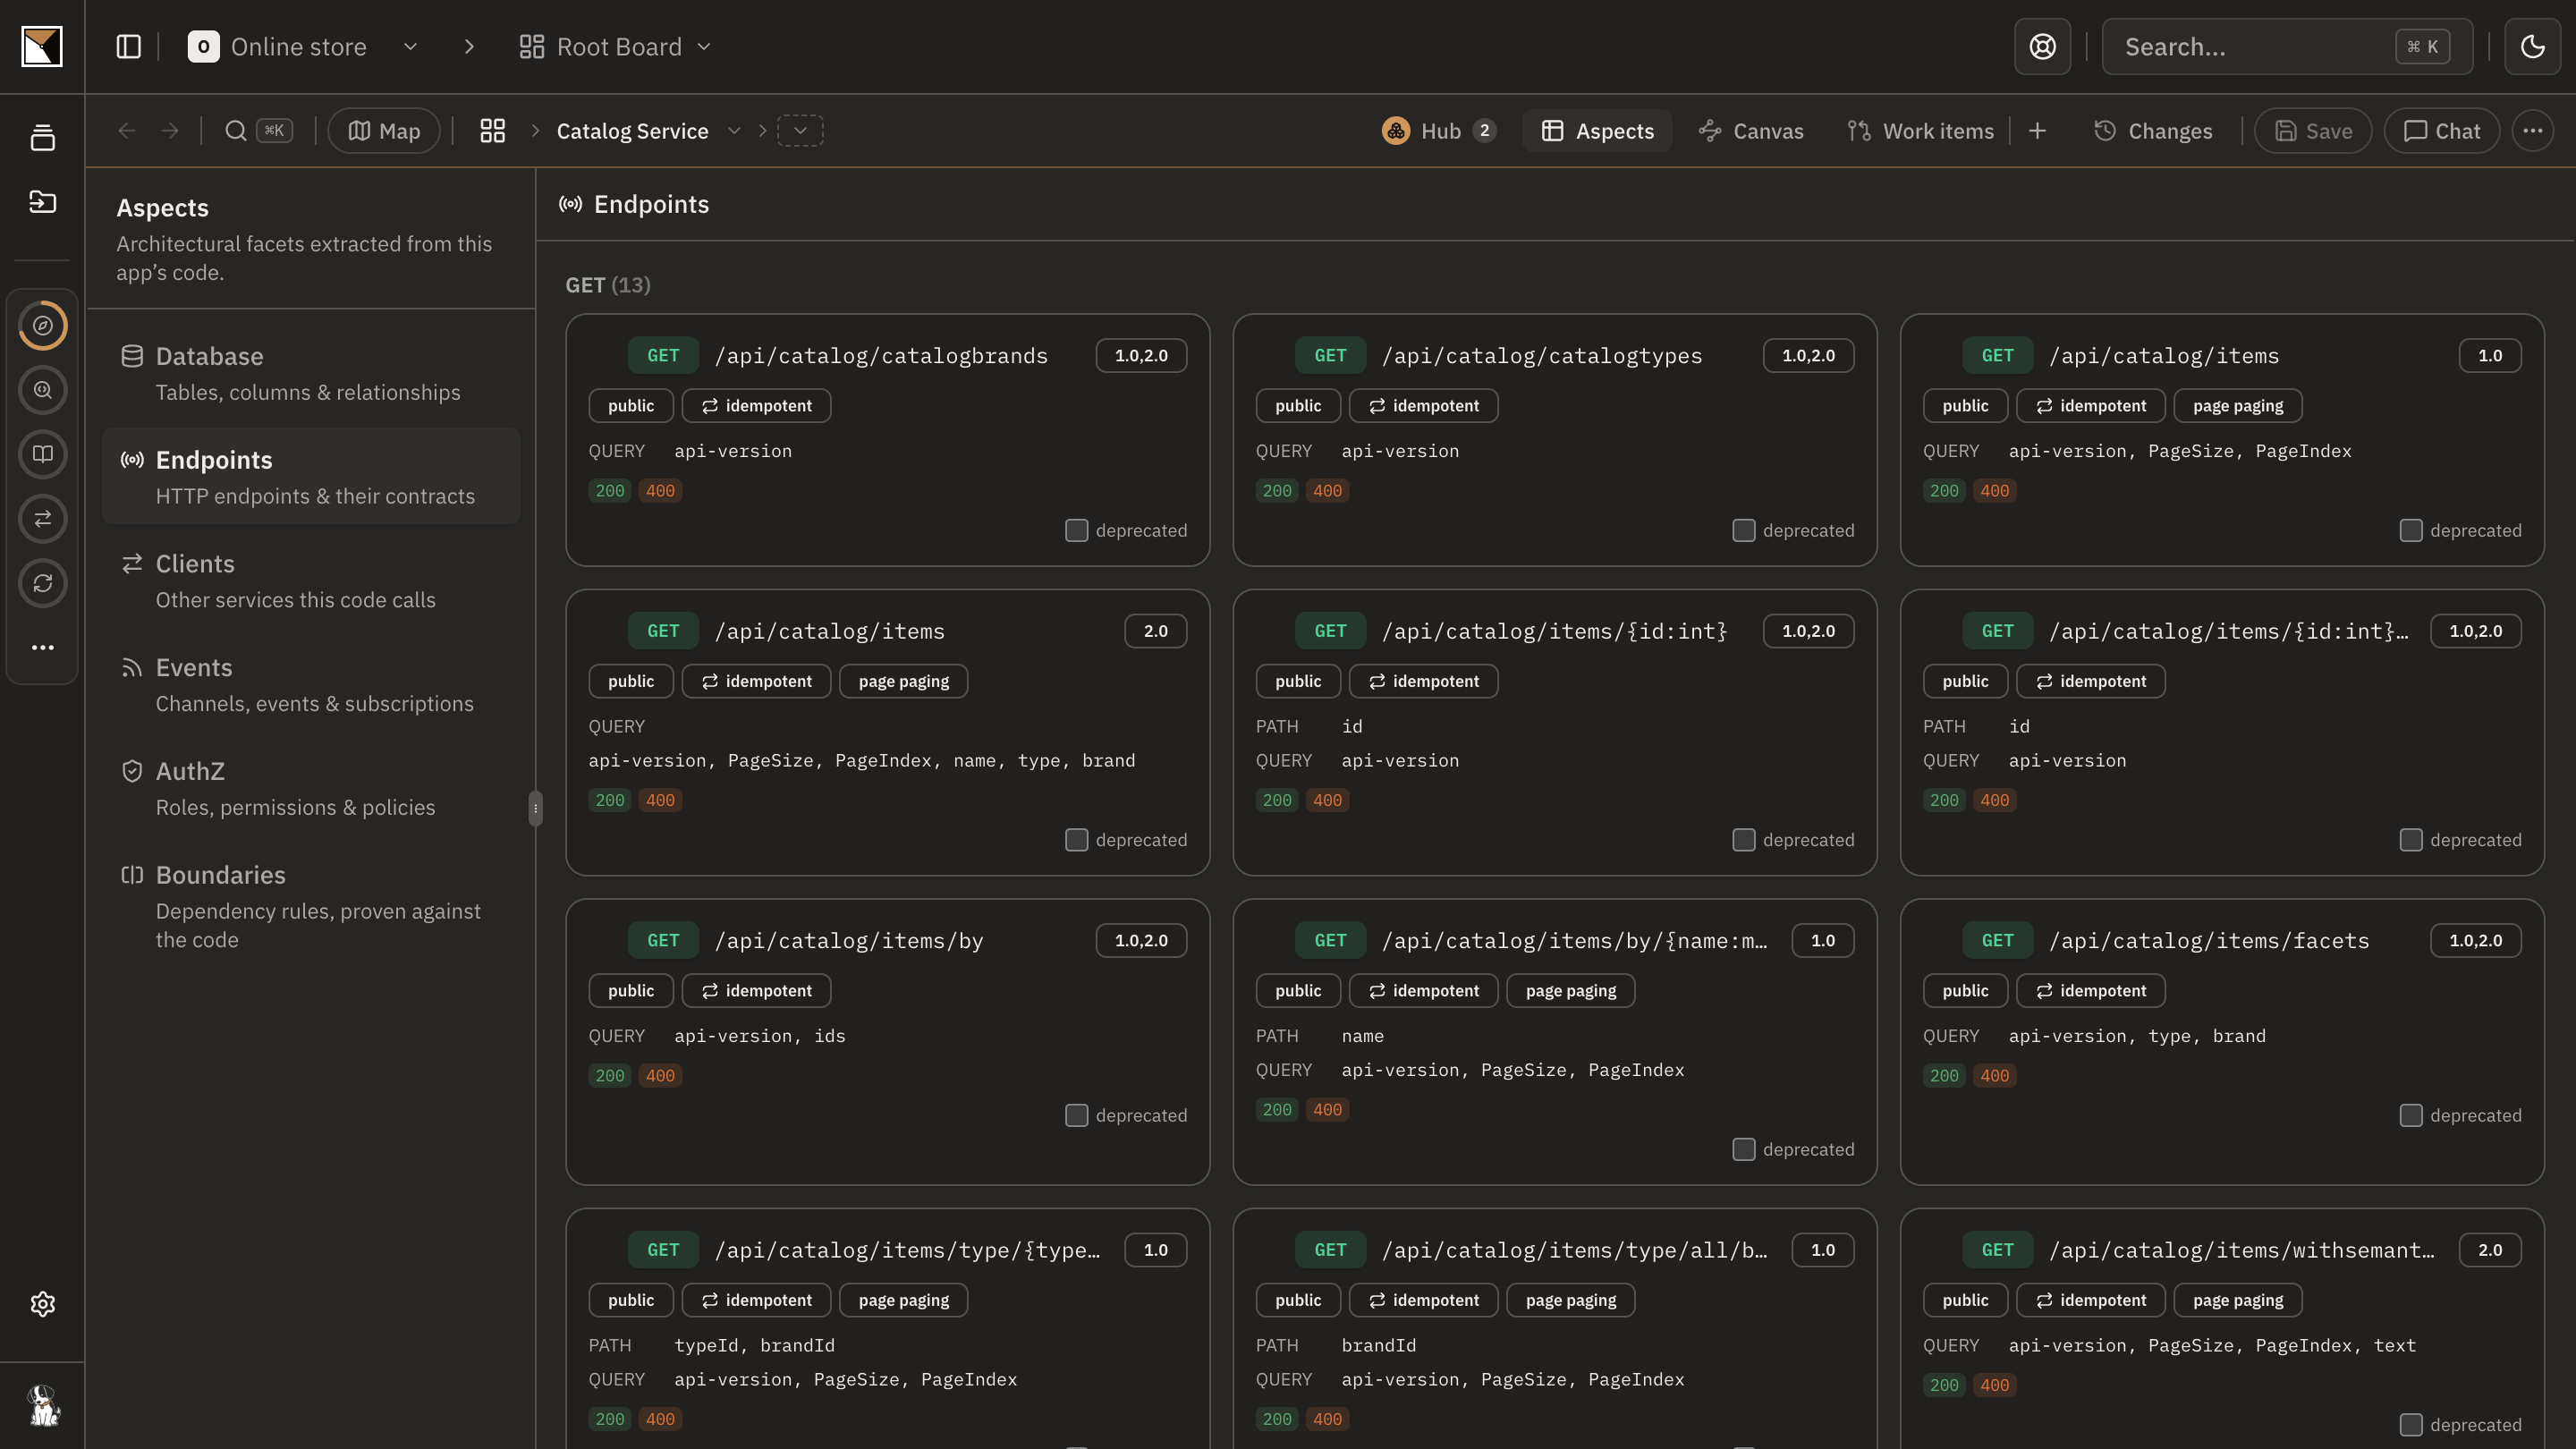Toggle the sidebar panel icon
This screenshot has width=2576, height=1449.
pyautogui.click(x=128, y=47)
